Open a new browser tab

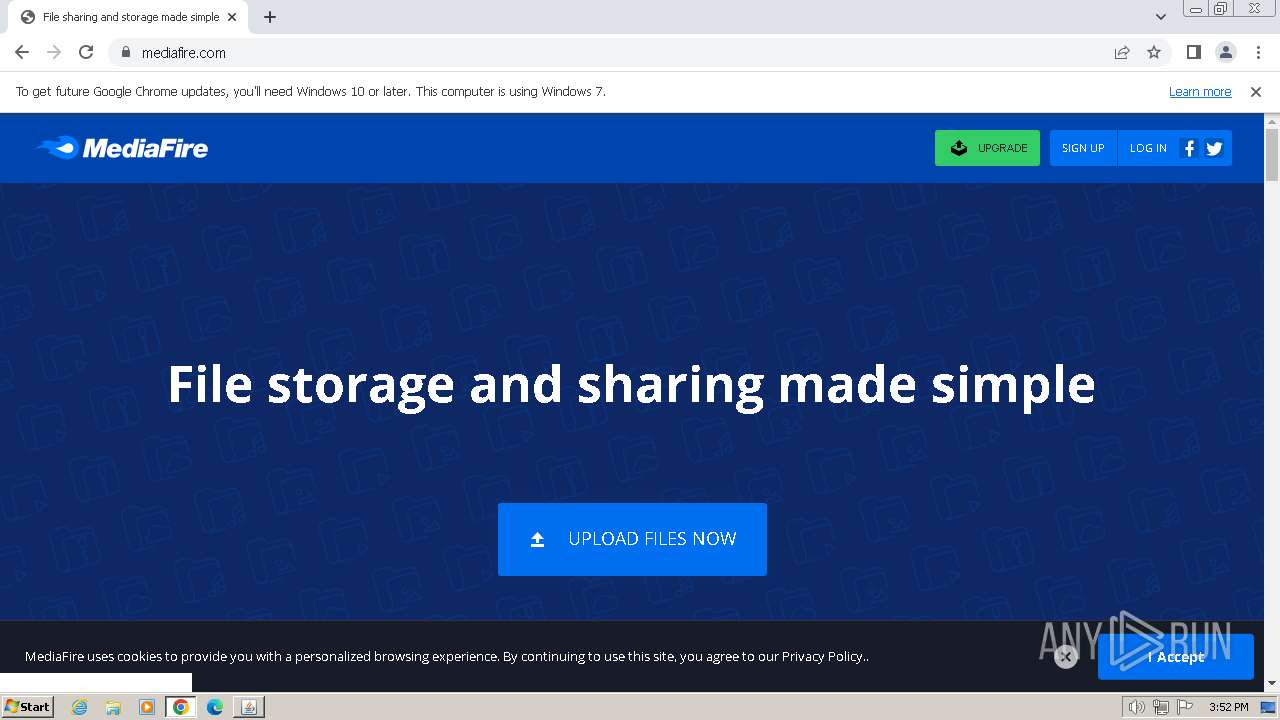(270, 17)
